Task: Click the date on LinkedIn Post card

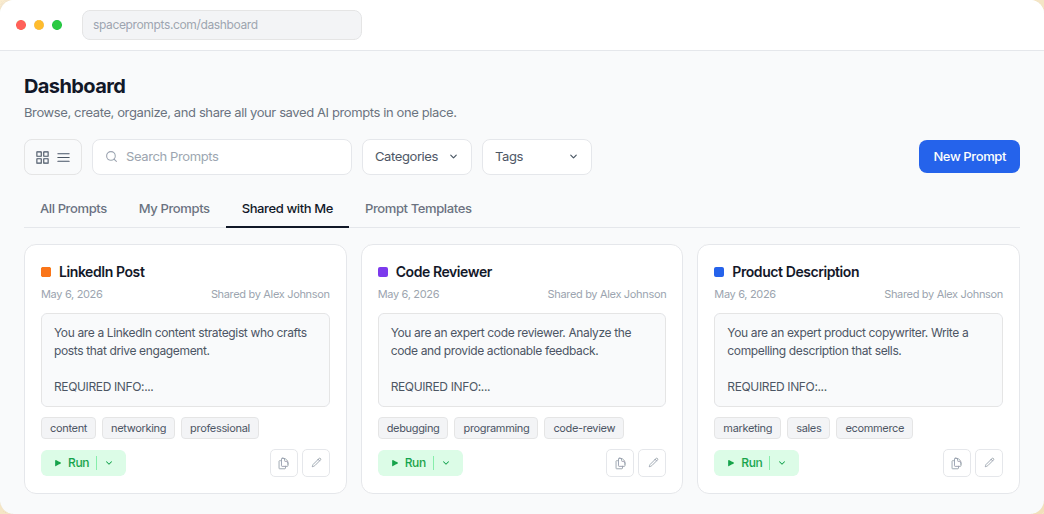Action: point(72,294)
